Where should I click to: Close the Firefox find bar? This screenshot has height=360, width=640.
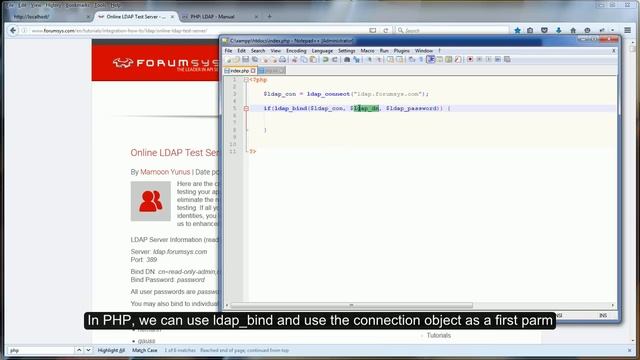pyautogui.click(x=629, y=351)
